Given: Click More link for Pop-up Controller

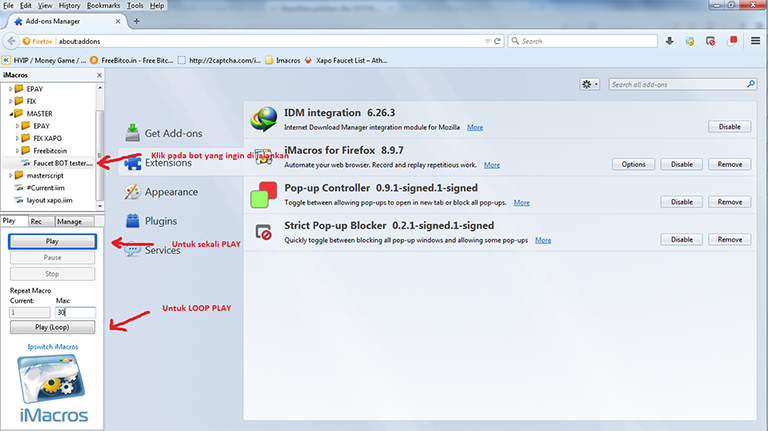Looking at the screenshot, I should click(522, 203).
